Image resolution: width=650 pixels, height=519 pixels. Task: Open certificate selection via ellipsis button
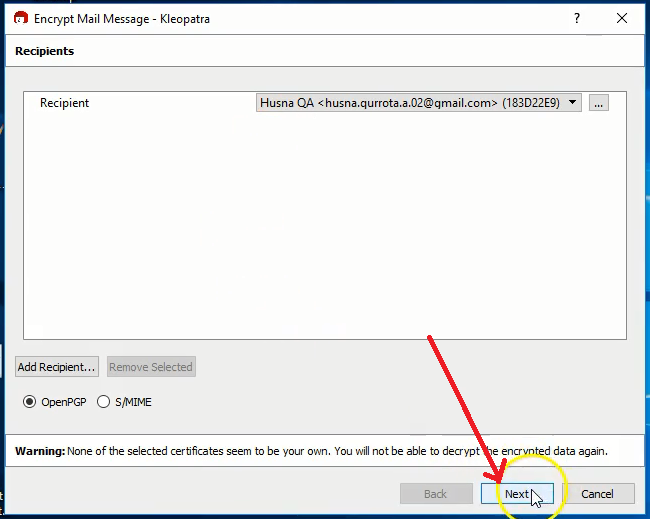pyautogui.click(x=599, y=103)
